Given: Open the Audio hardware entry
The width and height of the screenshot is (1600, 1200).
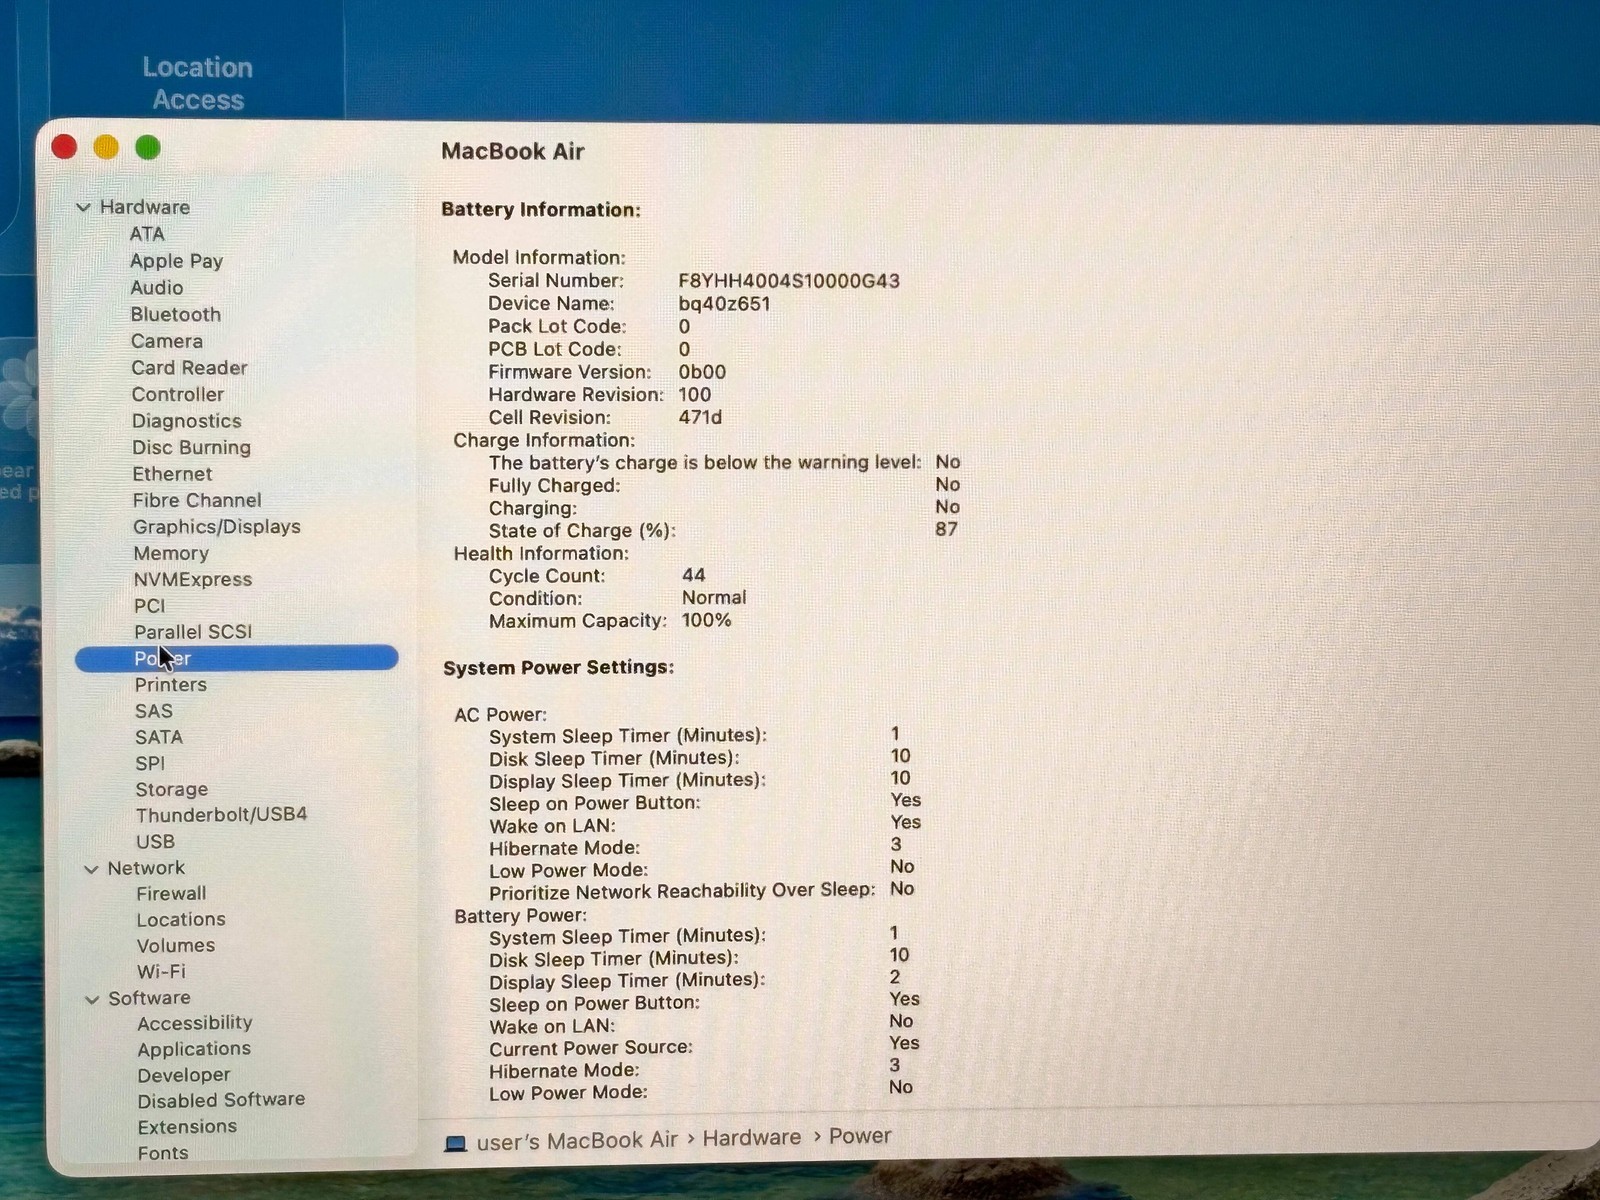Looking at the screenshot, I should (157, 288).
